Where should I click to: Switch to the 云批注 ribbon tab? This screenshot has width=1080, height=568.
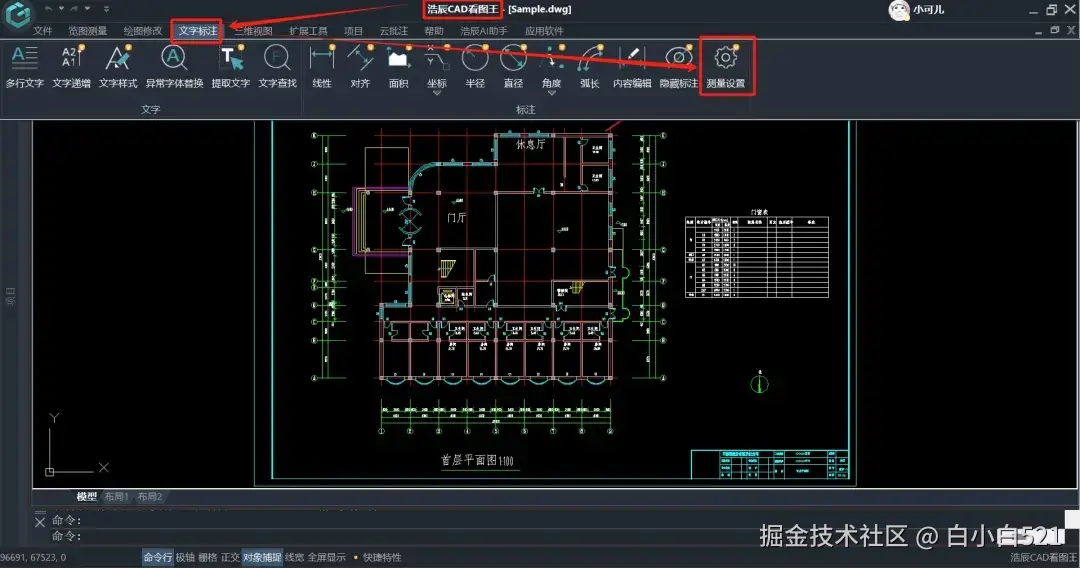tap(394, 31)
